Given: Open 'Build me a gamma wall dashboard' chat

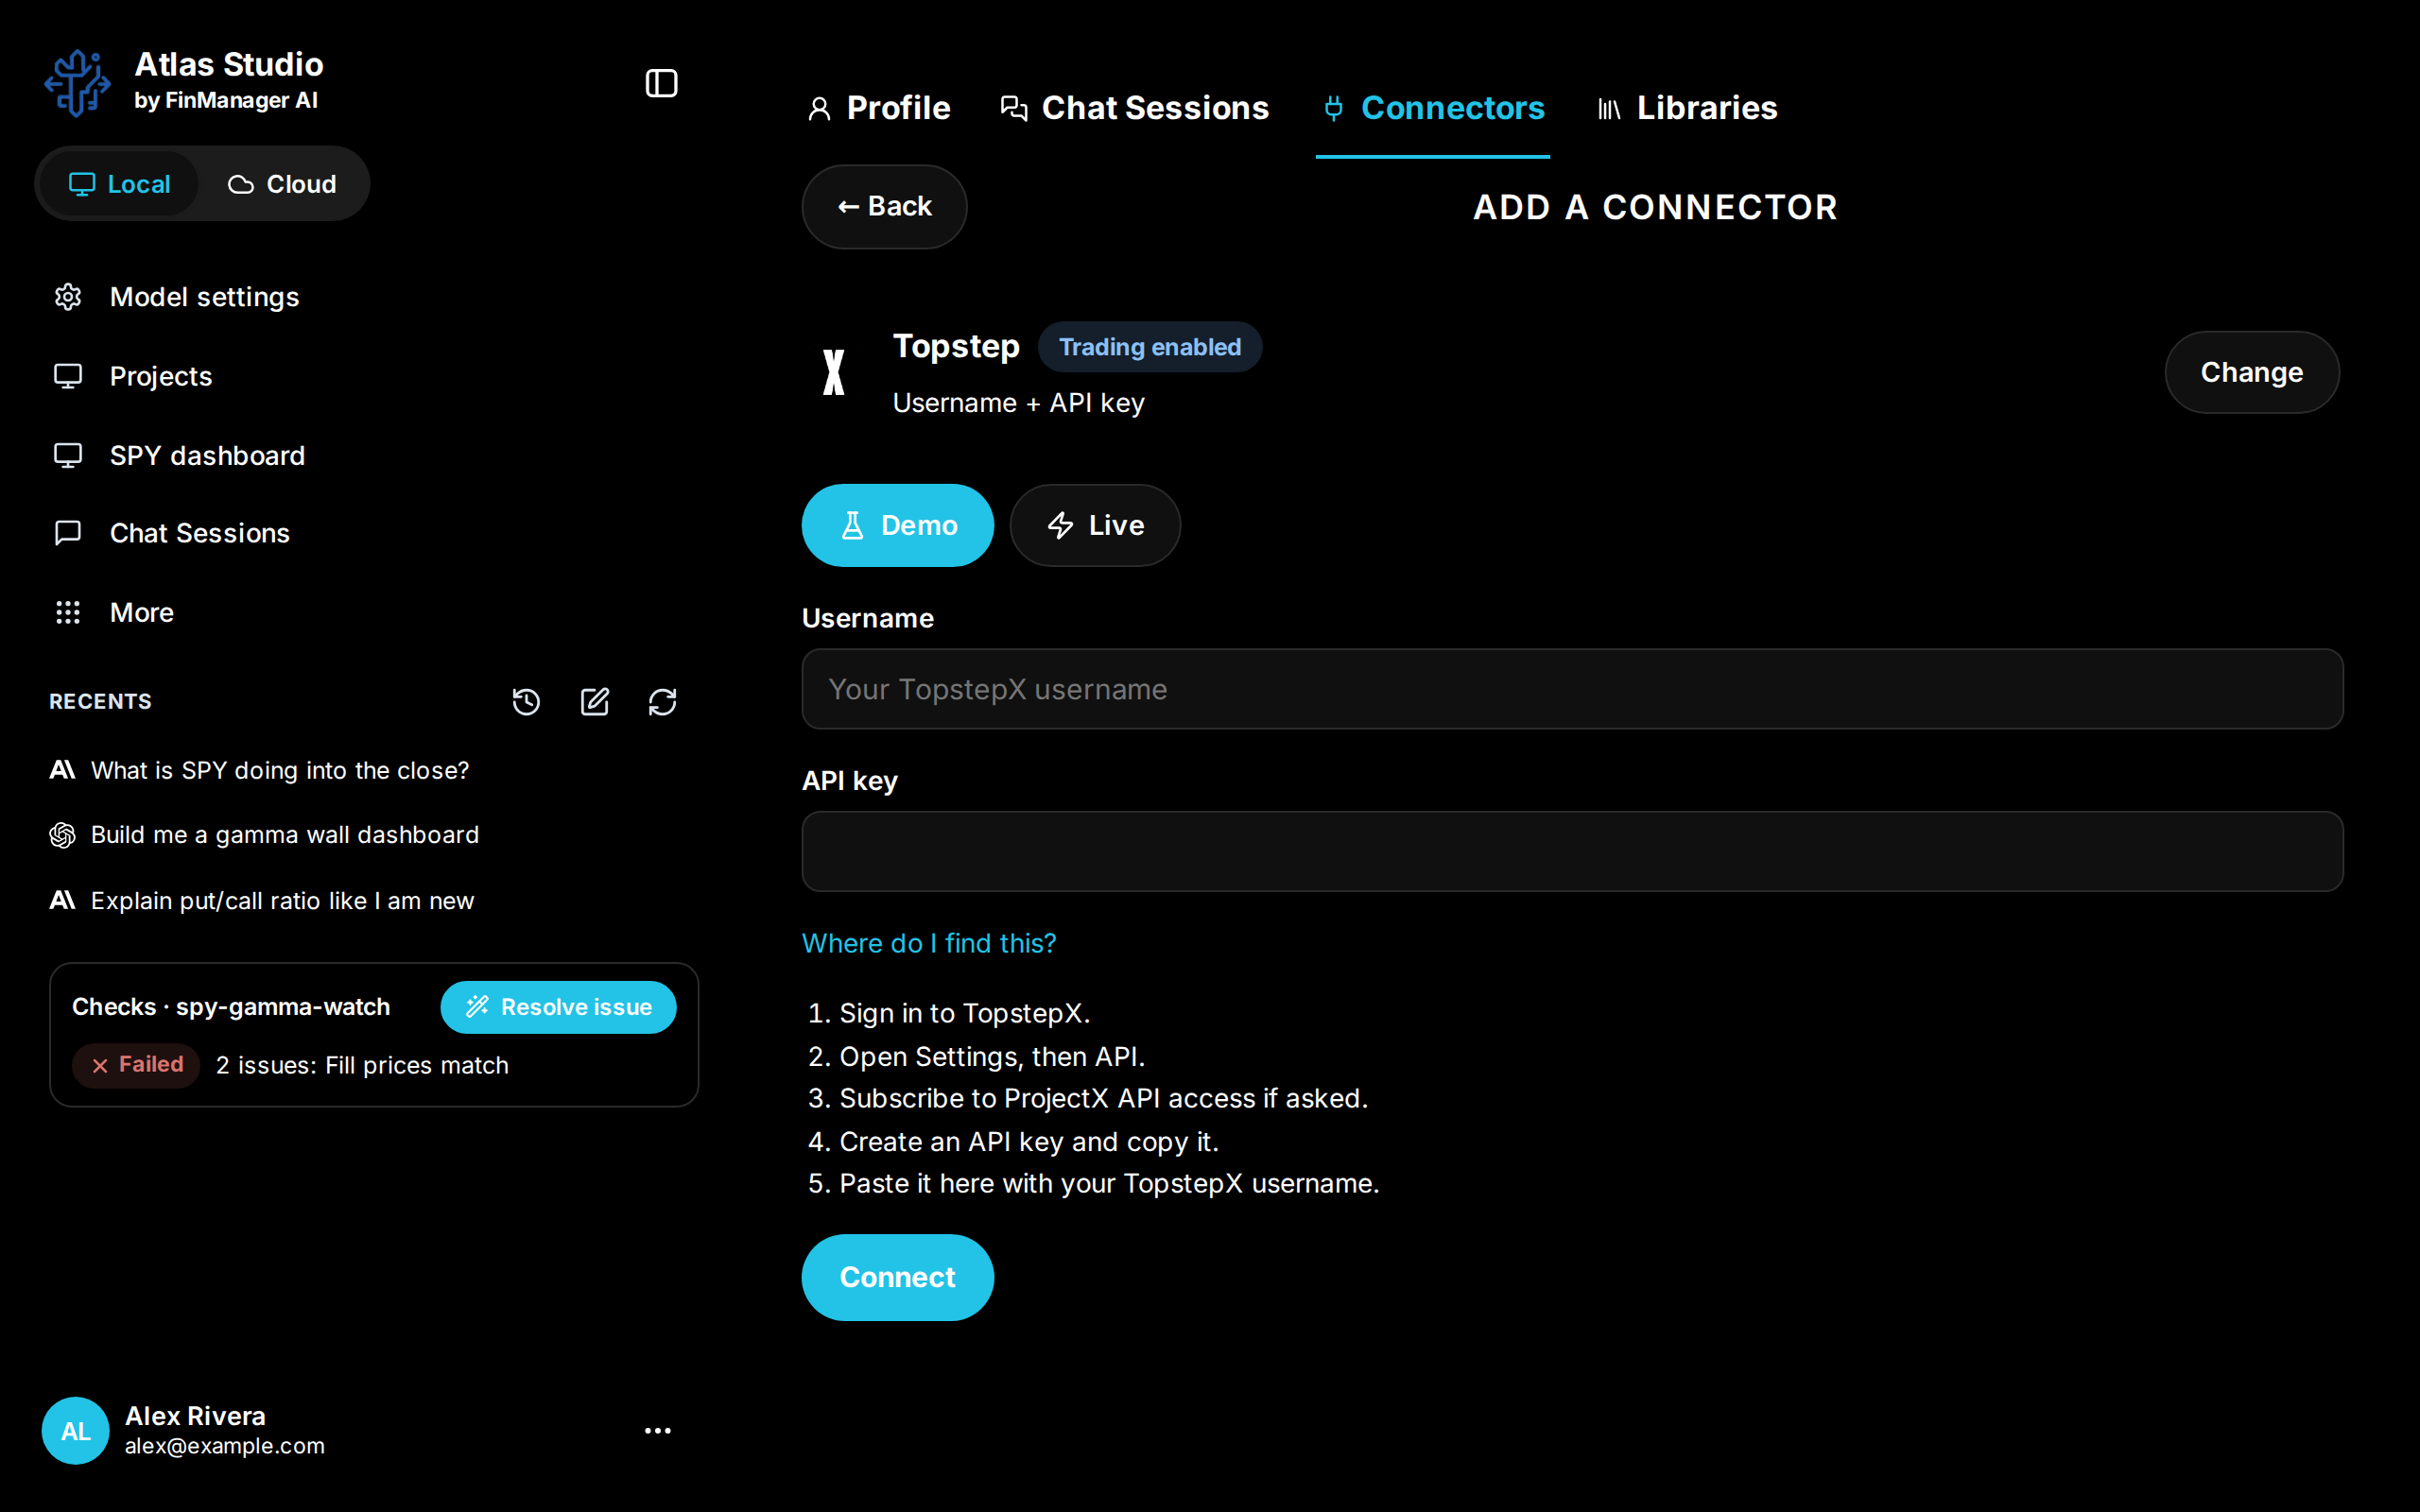Looking at the screenshot, I should point(265,835).
